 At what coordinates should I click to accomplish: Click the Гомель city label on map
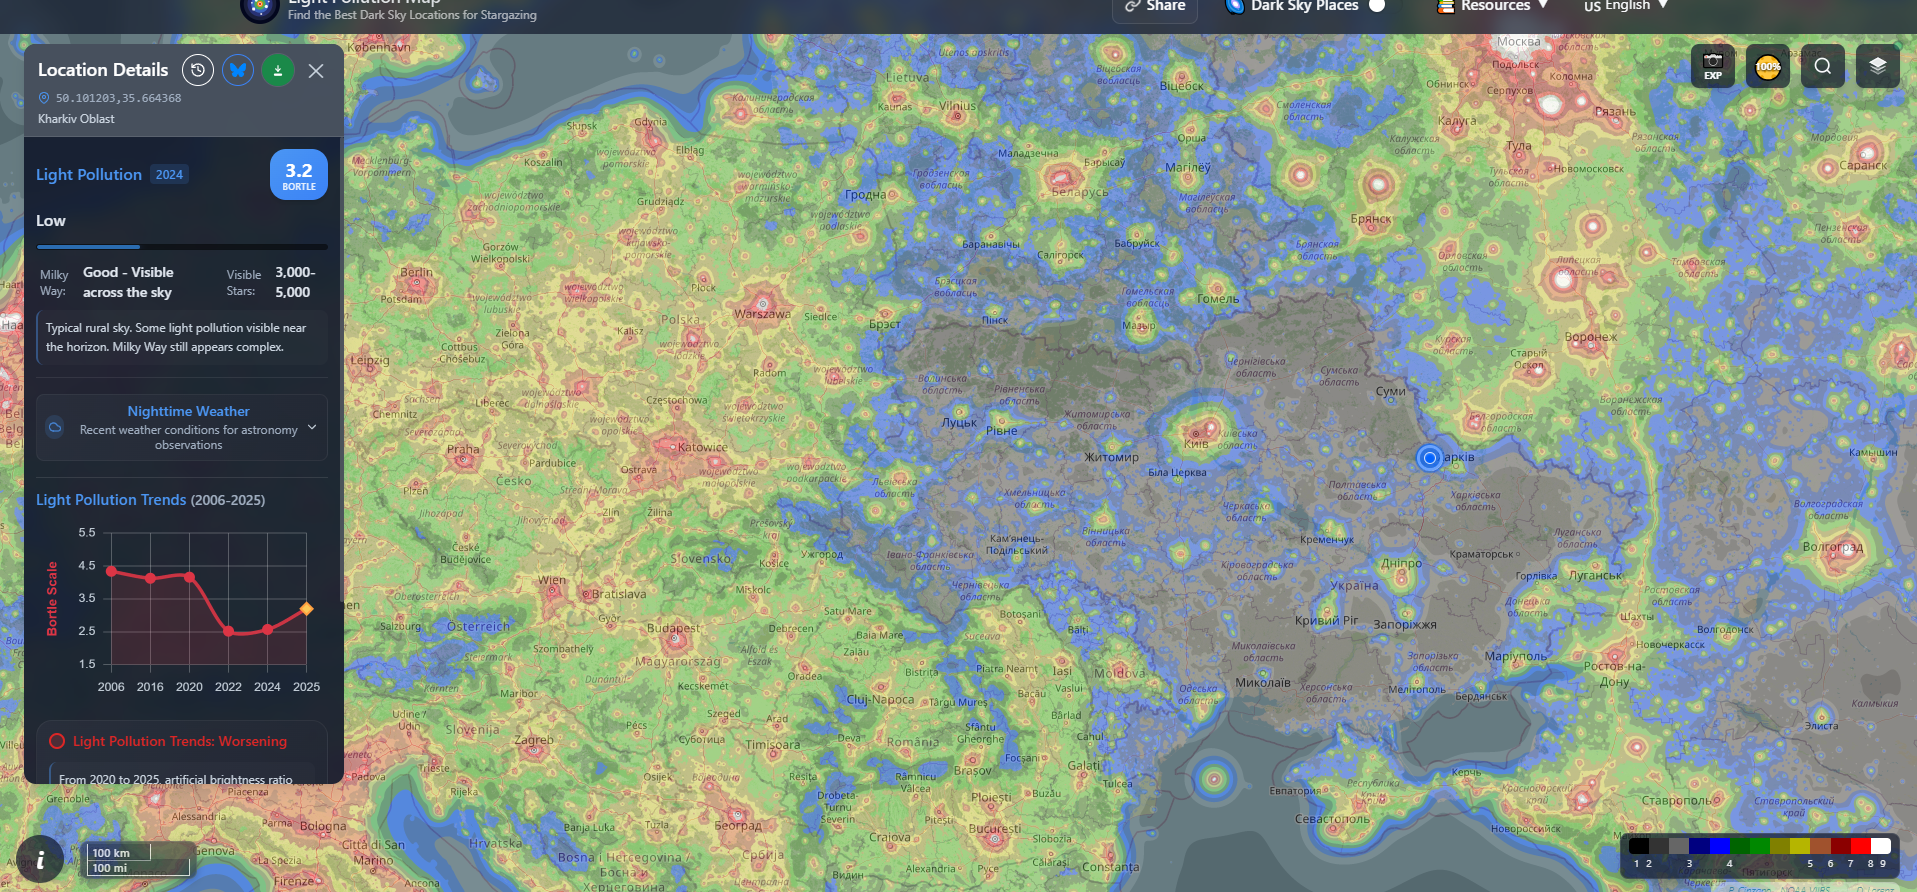[1218, 298]
